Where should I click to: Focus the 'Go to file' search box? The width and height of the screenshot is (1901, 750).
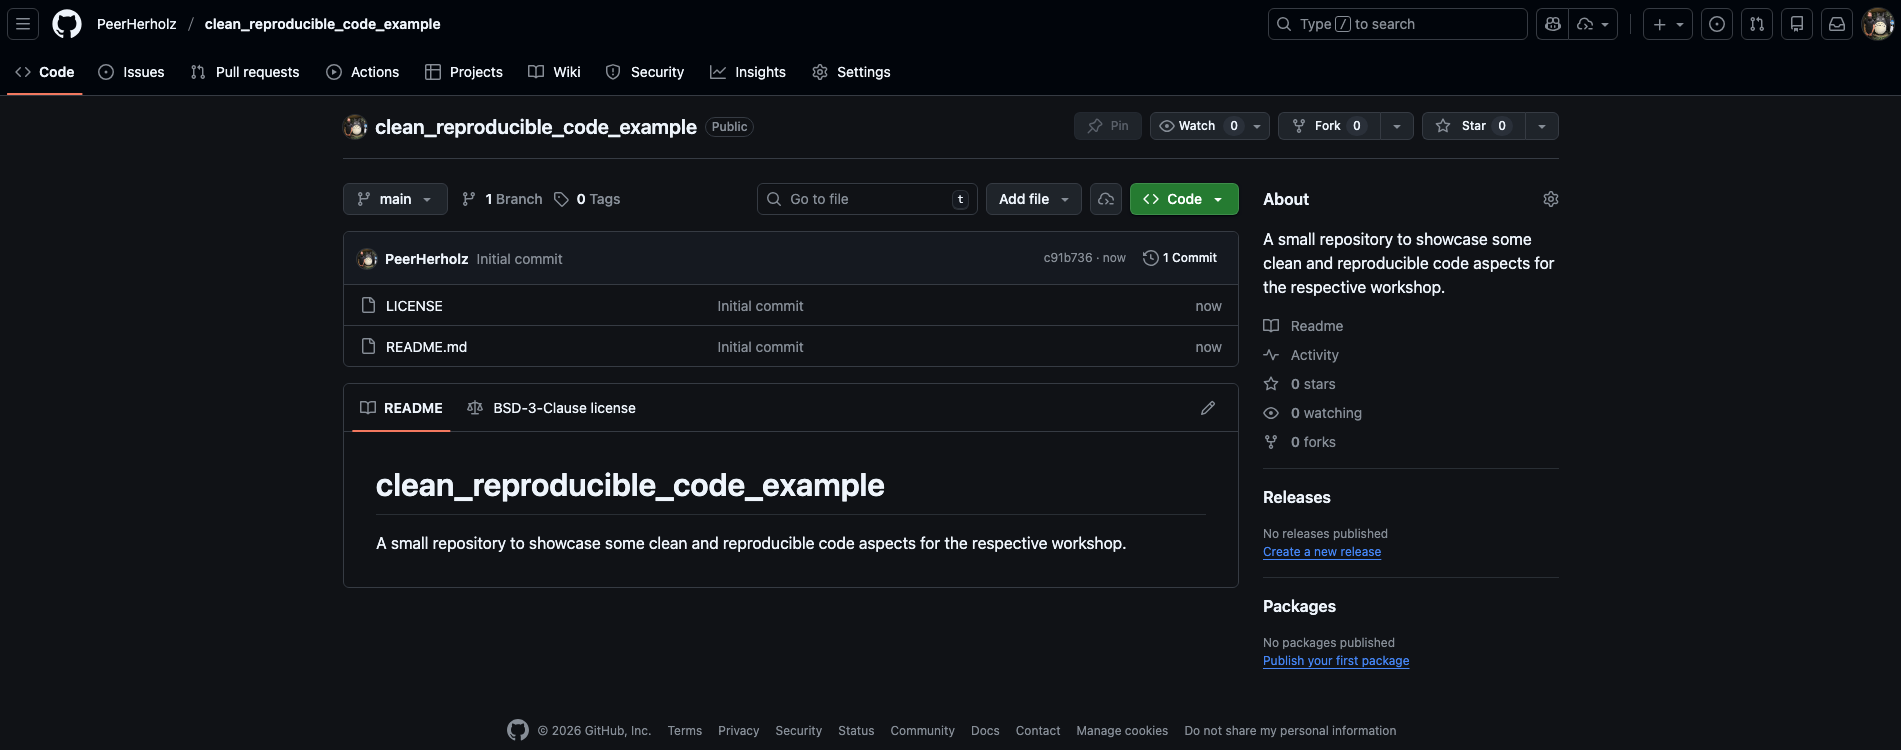[x=867, y=199]
